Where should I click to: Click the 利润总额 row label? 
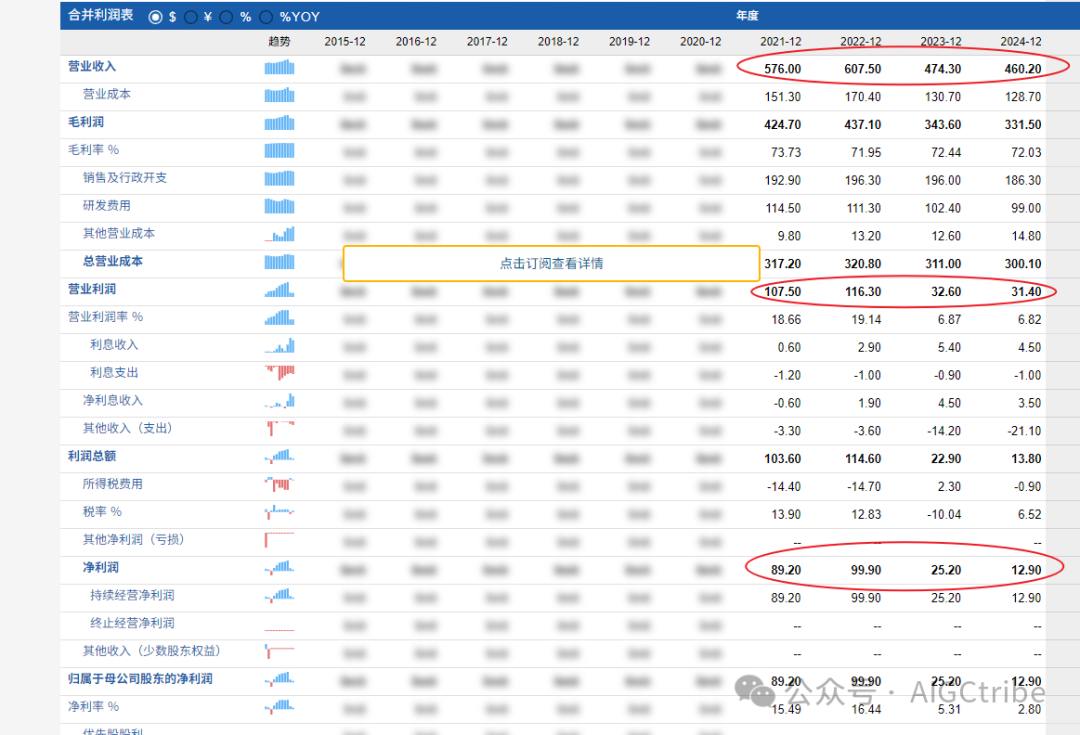(x=92, y=456)
